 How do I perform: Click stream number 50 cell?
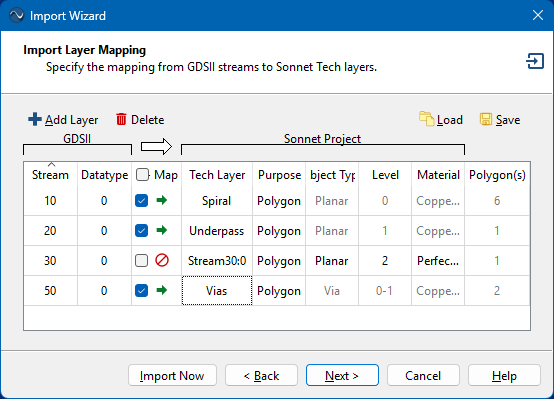51,291
